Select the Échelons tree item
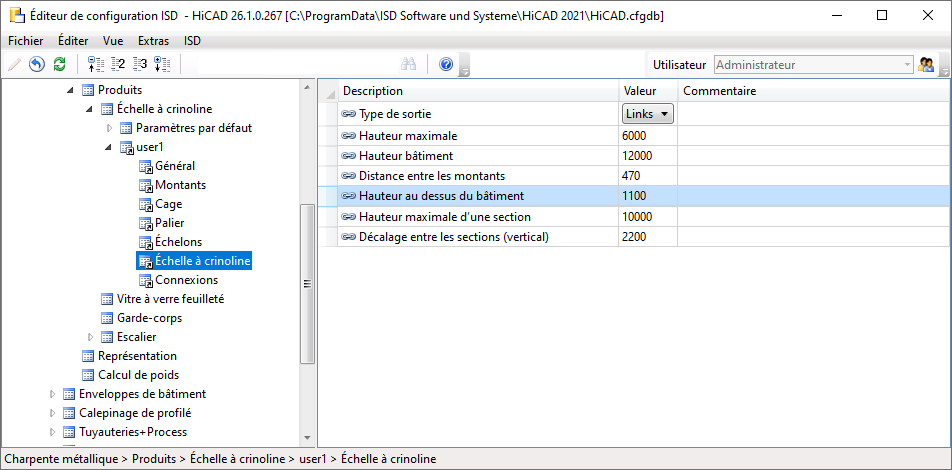952x470 pixels. coord(178,242)
